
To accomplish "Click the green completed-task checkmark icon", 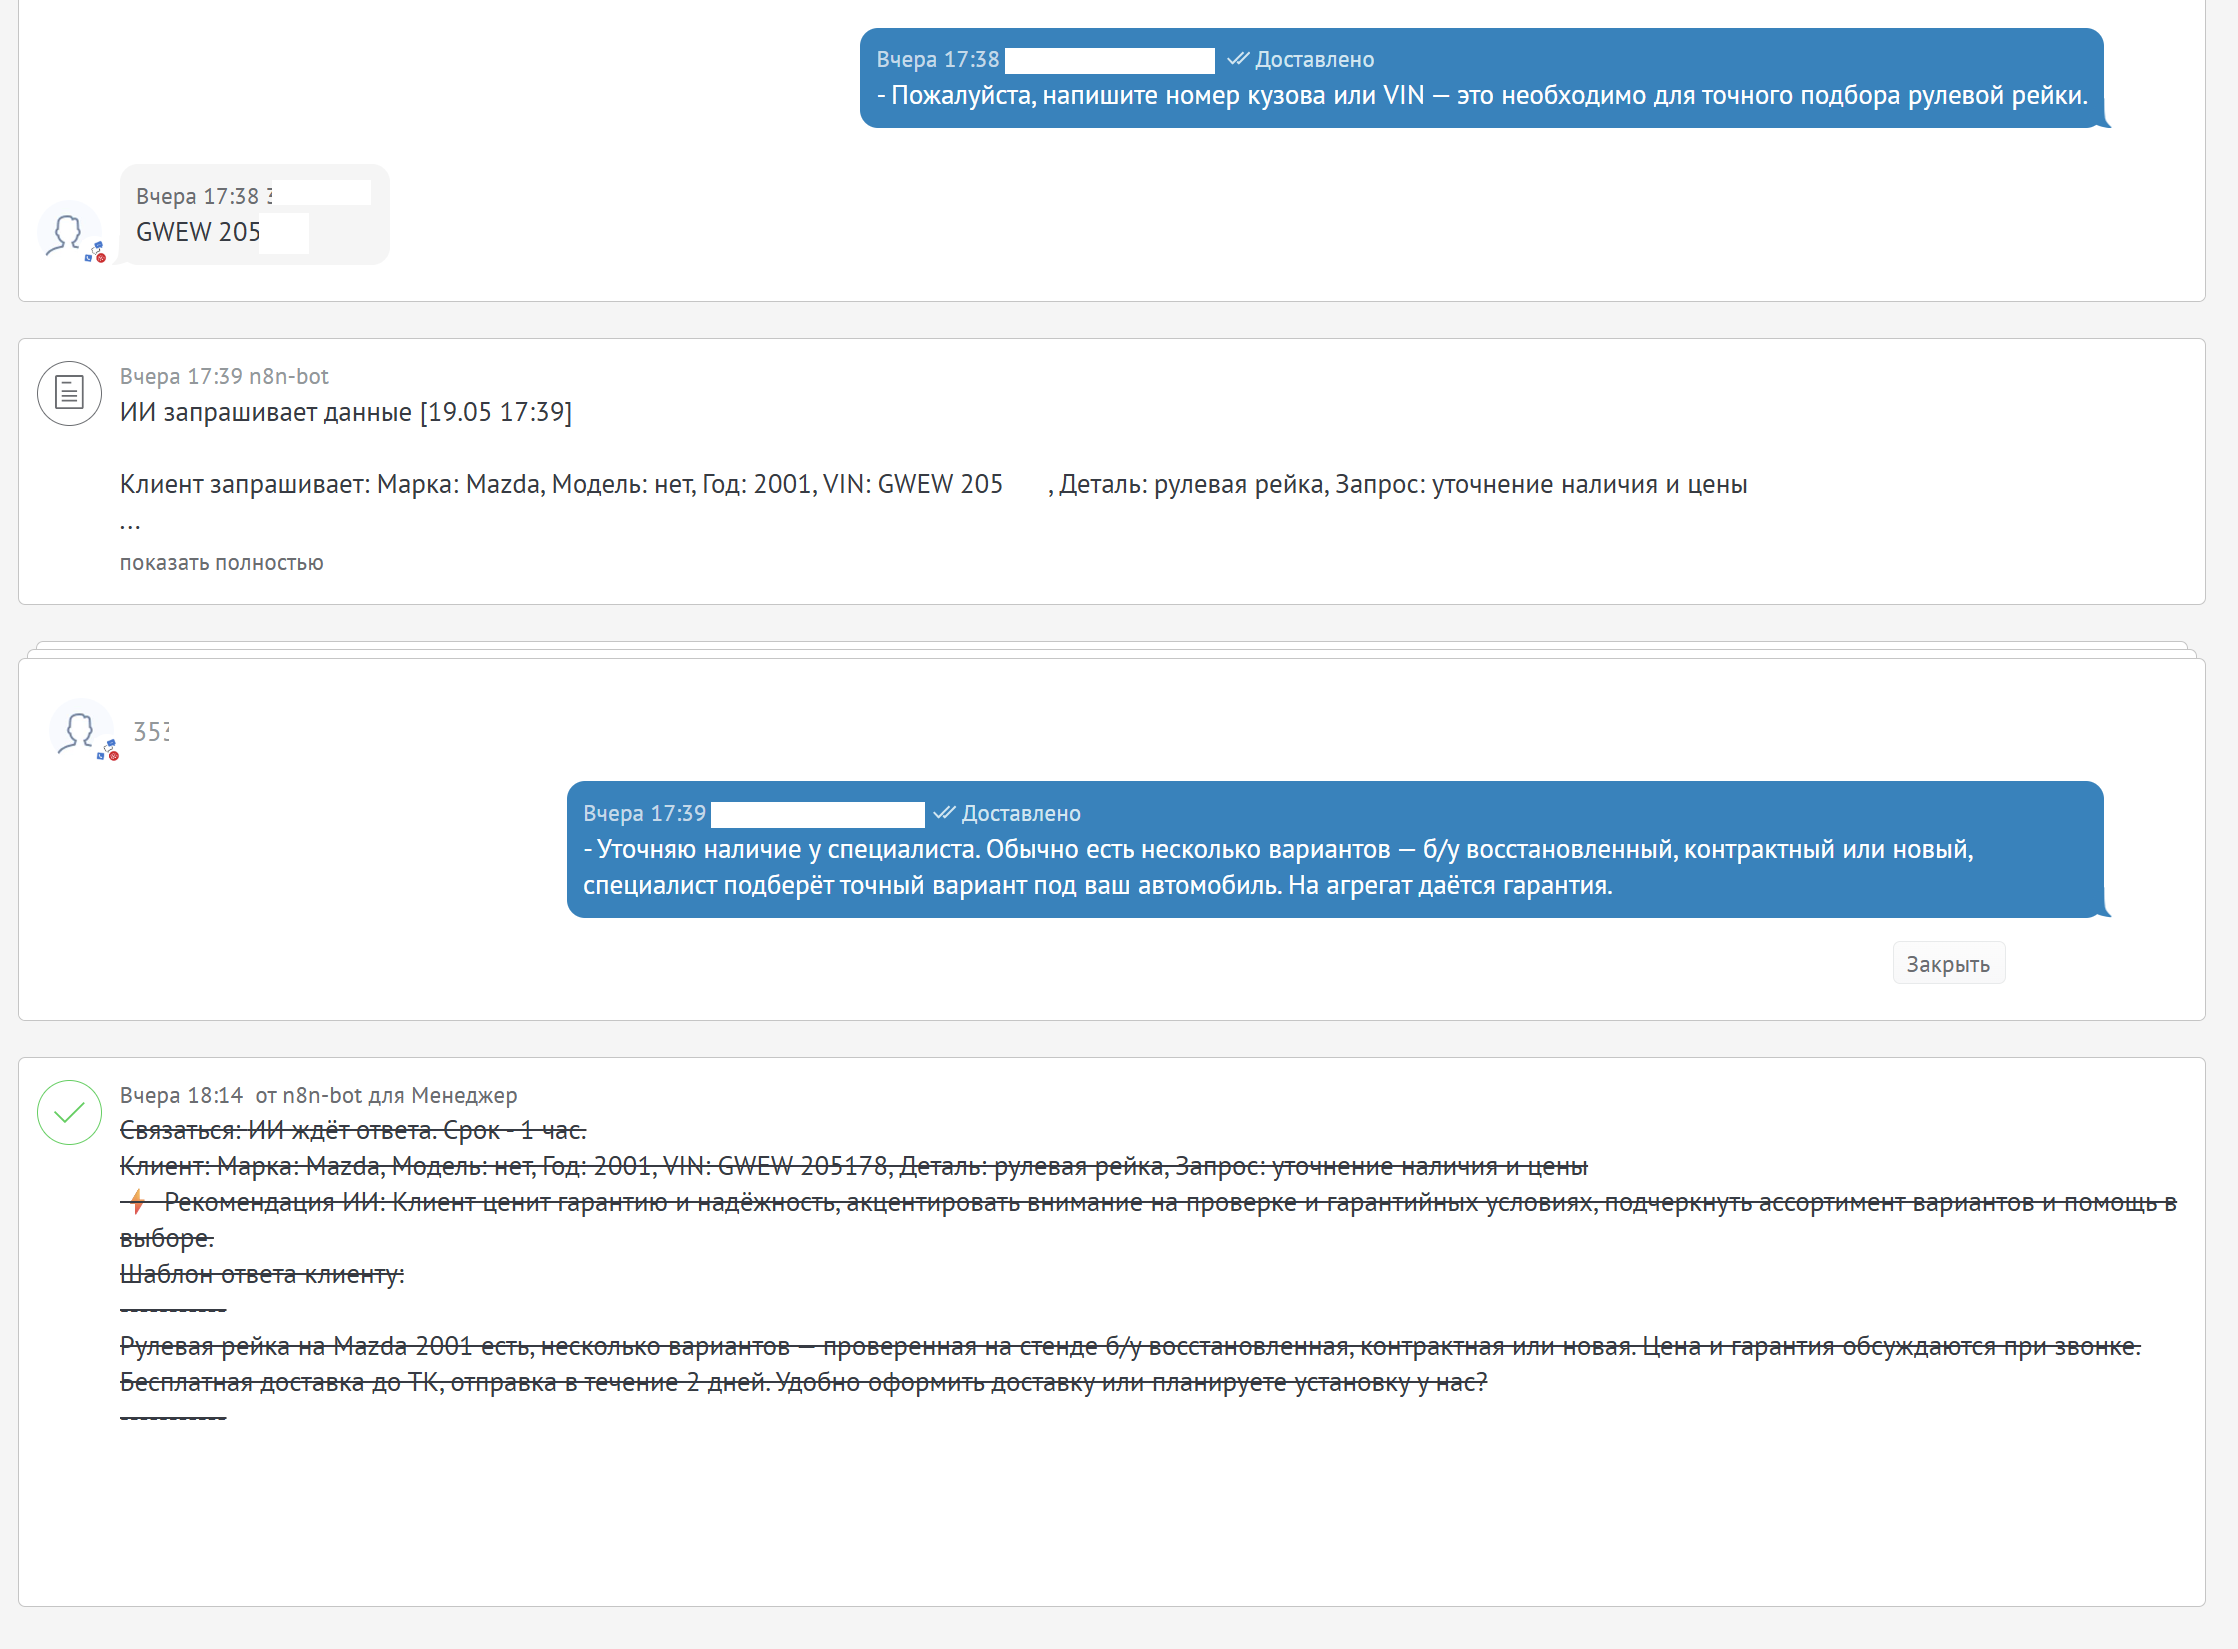I will 69,1112.
